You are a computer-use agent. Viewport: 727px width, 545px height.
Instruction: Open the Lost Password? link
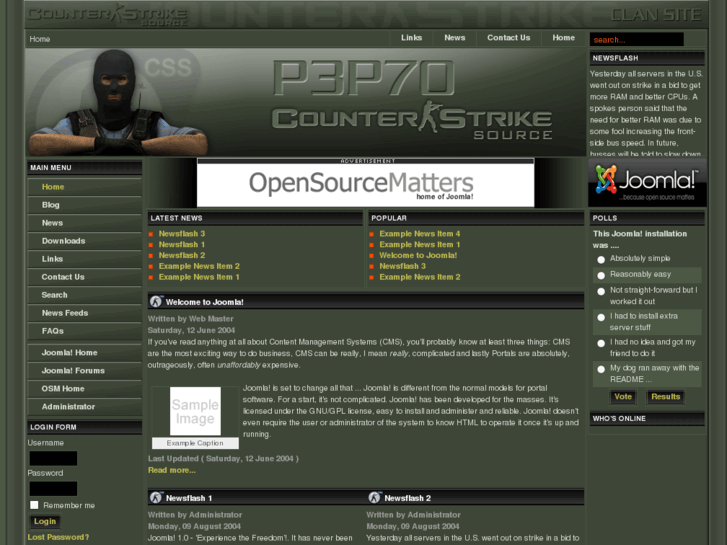[58, 537]
